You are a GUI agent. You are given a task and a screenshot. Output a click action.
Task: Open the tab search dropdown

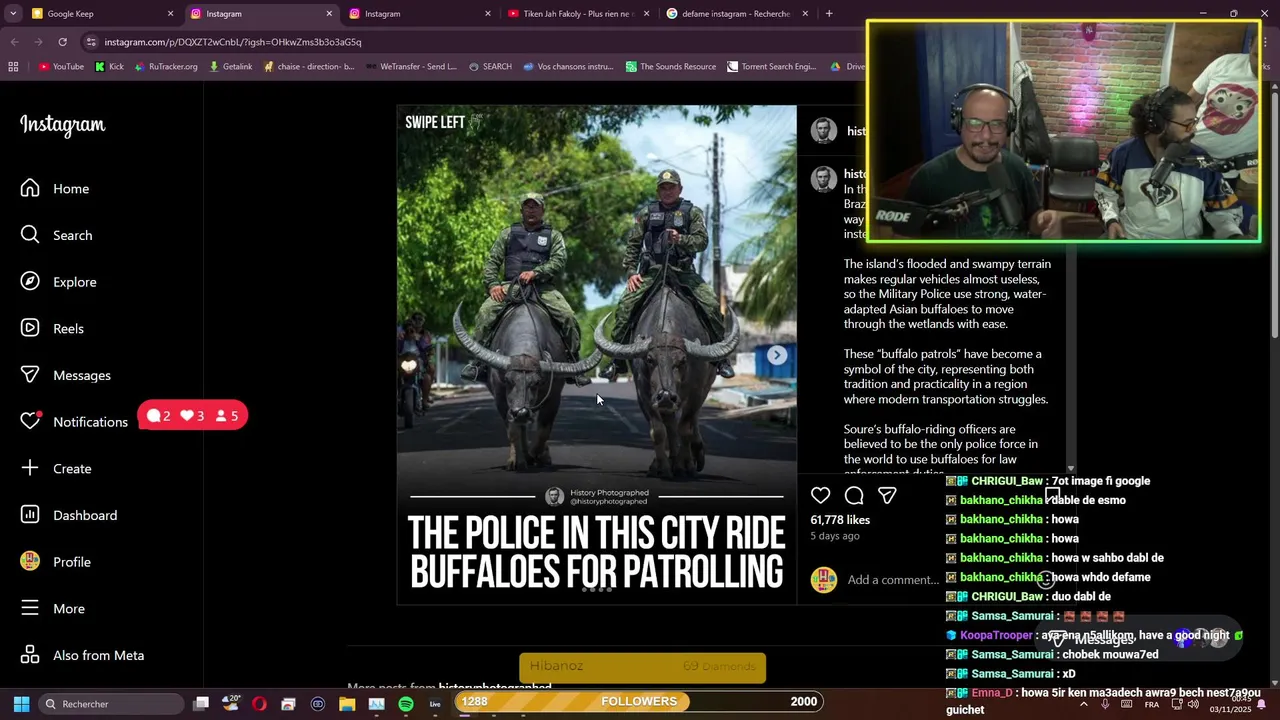click(13, 14)
